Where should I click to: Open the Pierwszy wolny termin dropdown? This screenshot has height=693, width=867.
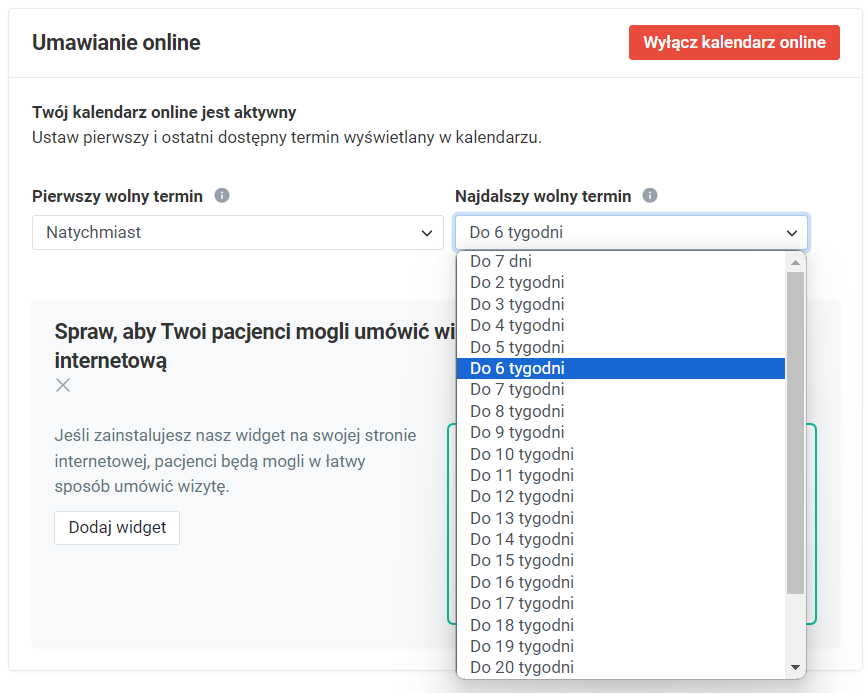(239, 232)
